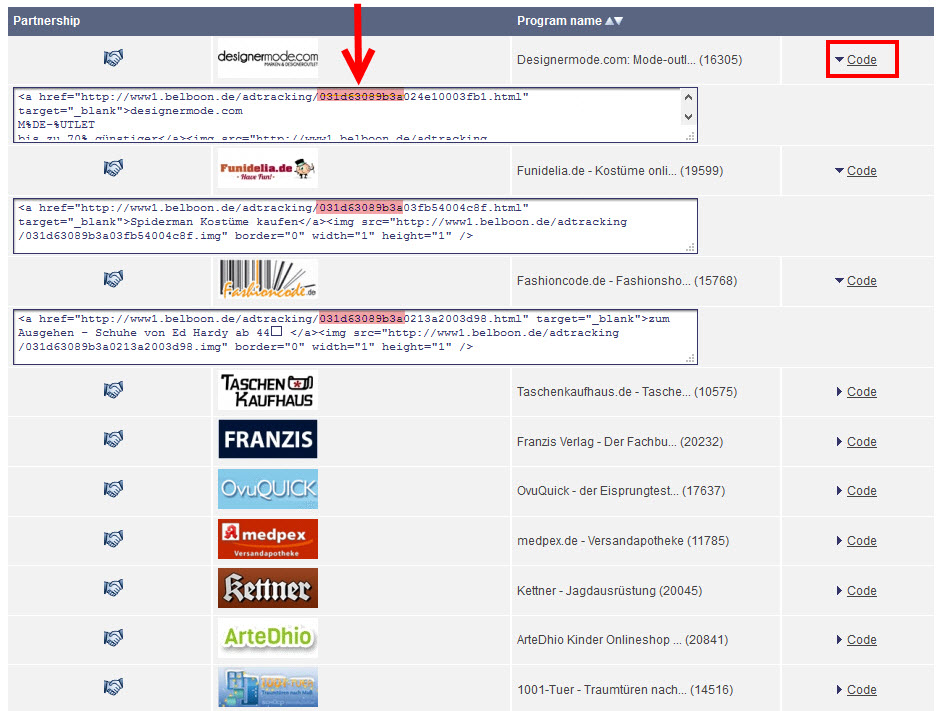Image resolution: width=942 pixels, height=711 pixels.
Task: Open the FRANZIS logo
Action: coord(268,439)
